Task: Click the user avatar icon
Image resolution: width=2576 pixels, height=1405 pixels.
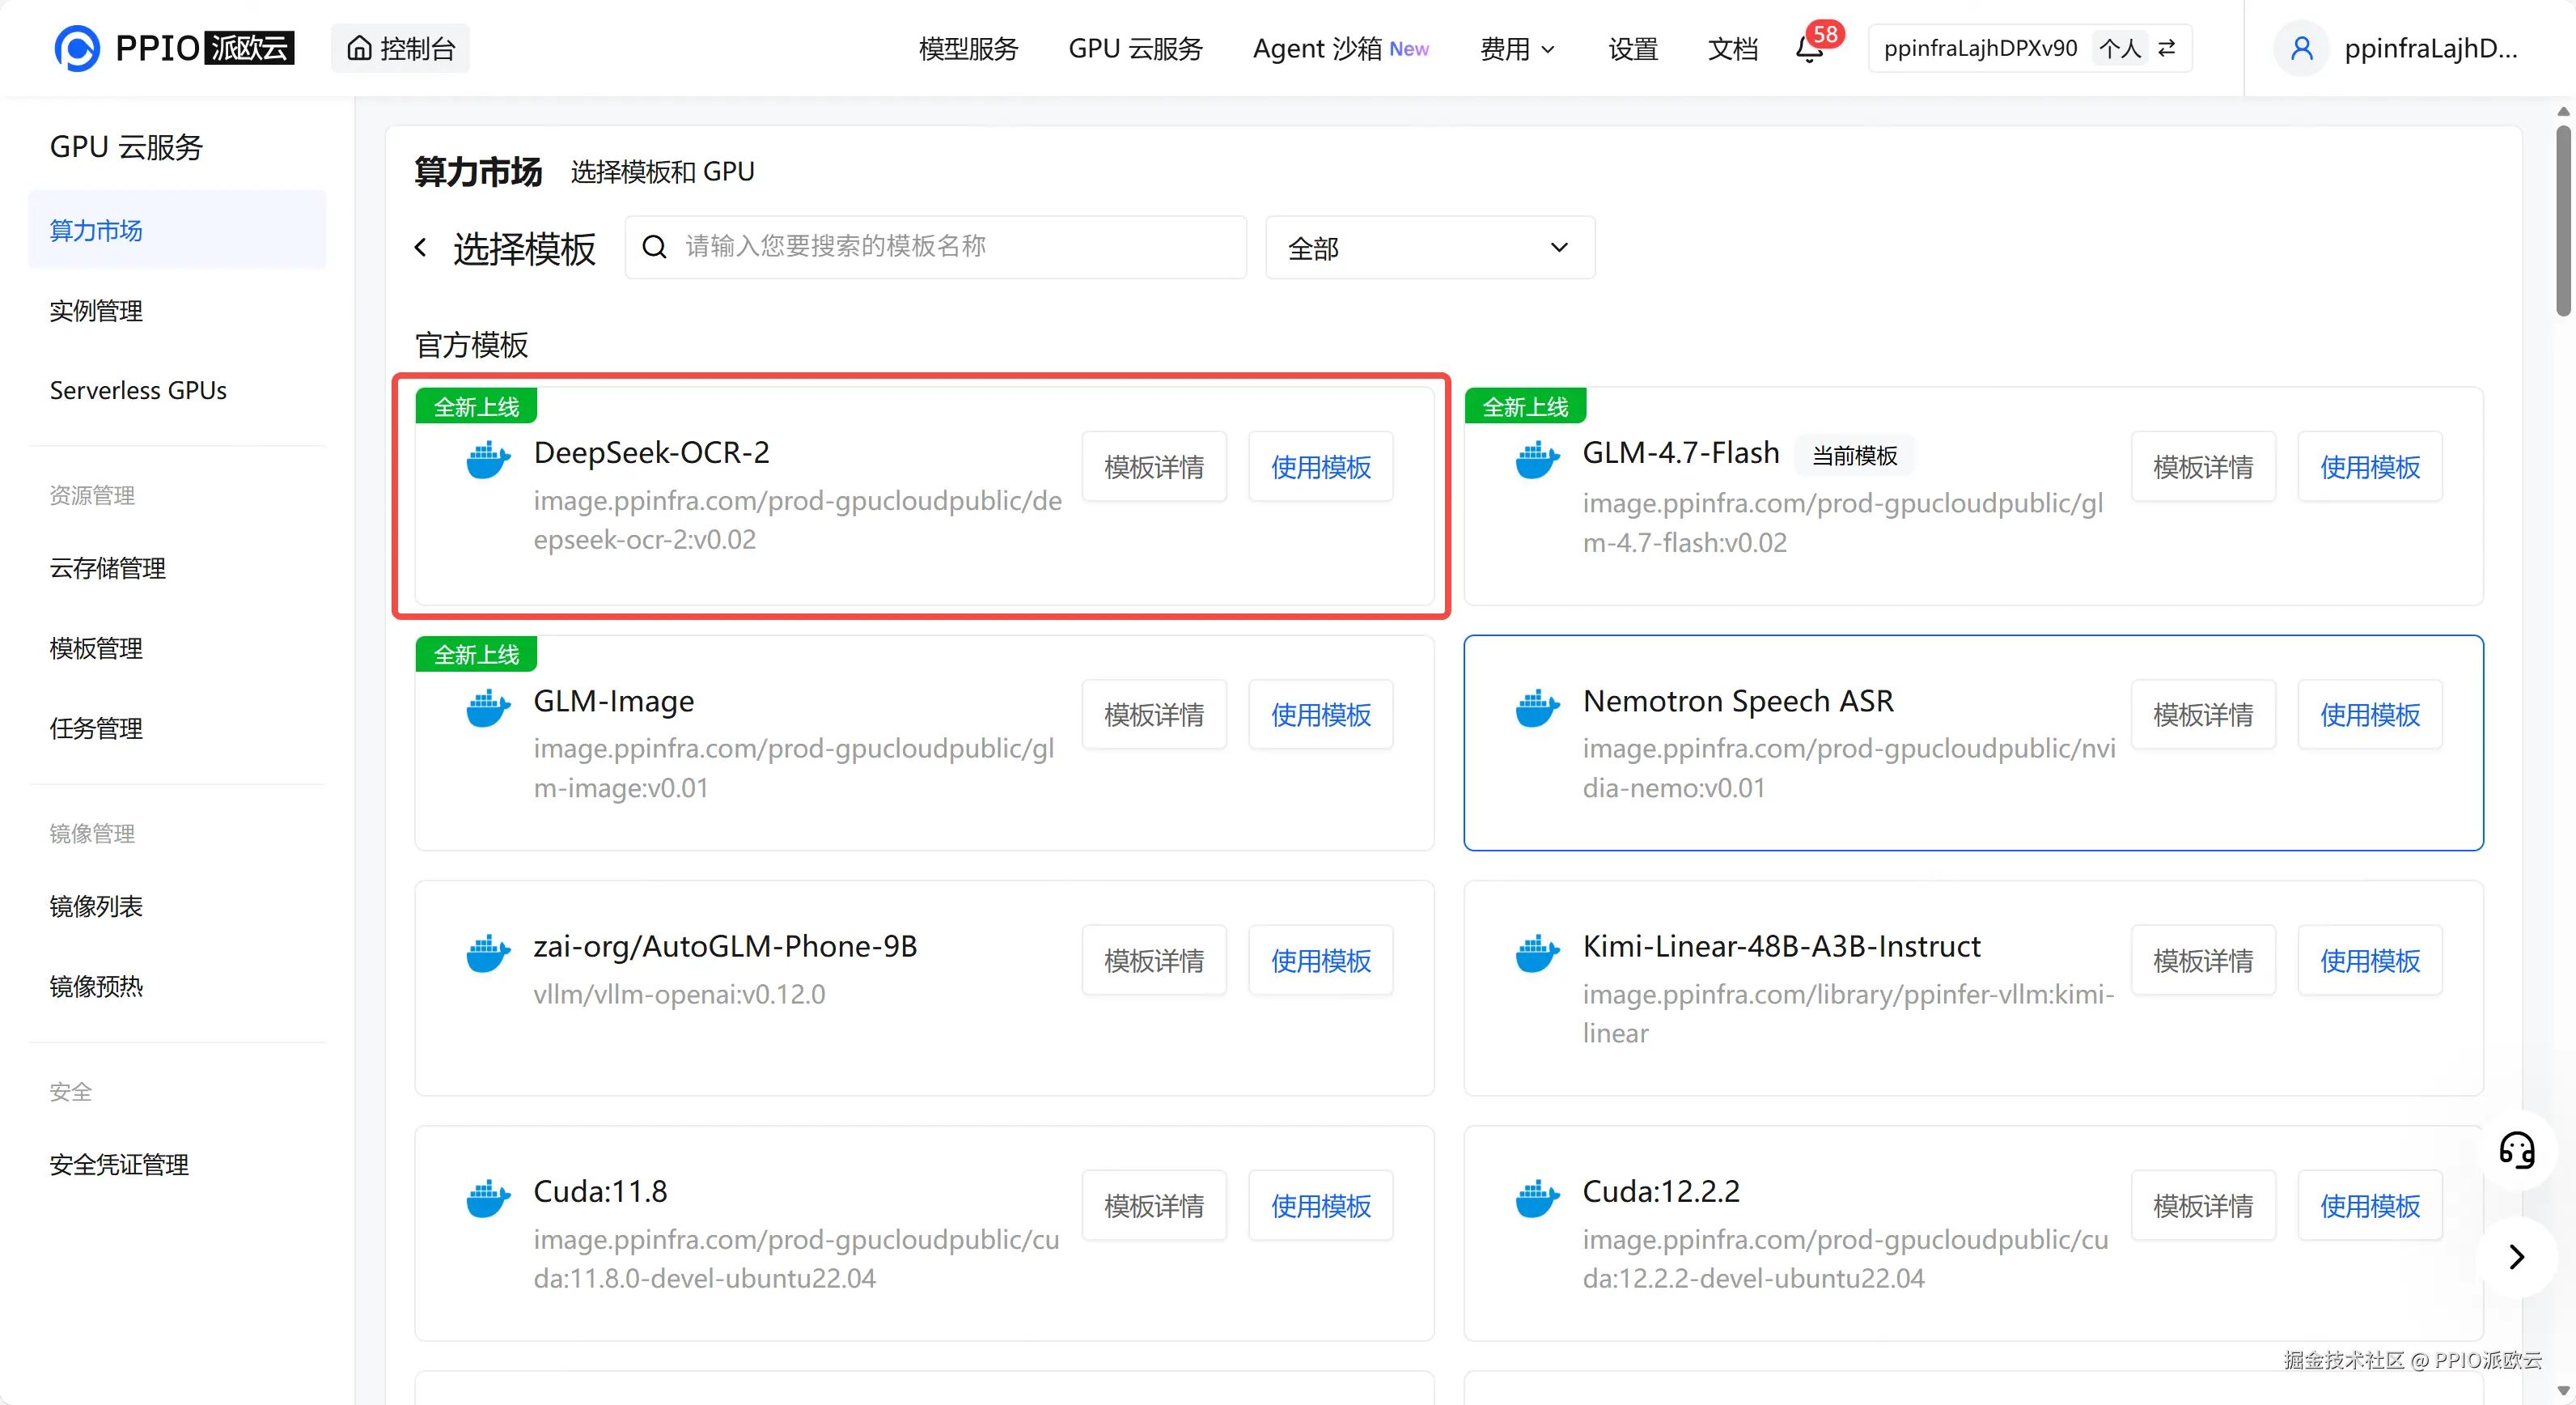Action: point(2301,48)
